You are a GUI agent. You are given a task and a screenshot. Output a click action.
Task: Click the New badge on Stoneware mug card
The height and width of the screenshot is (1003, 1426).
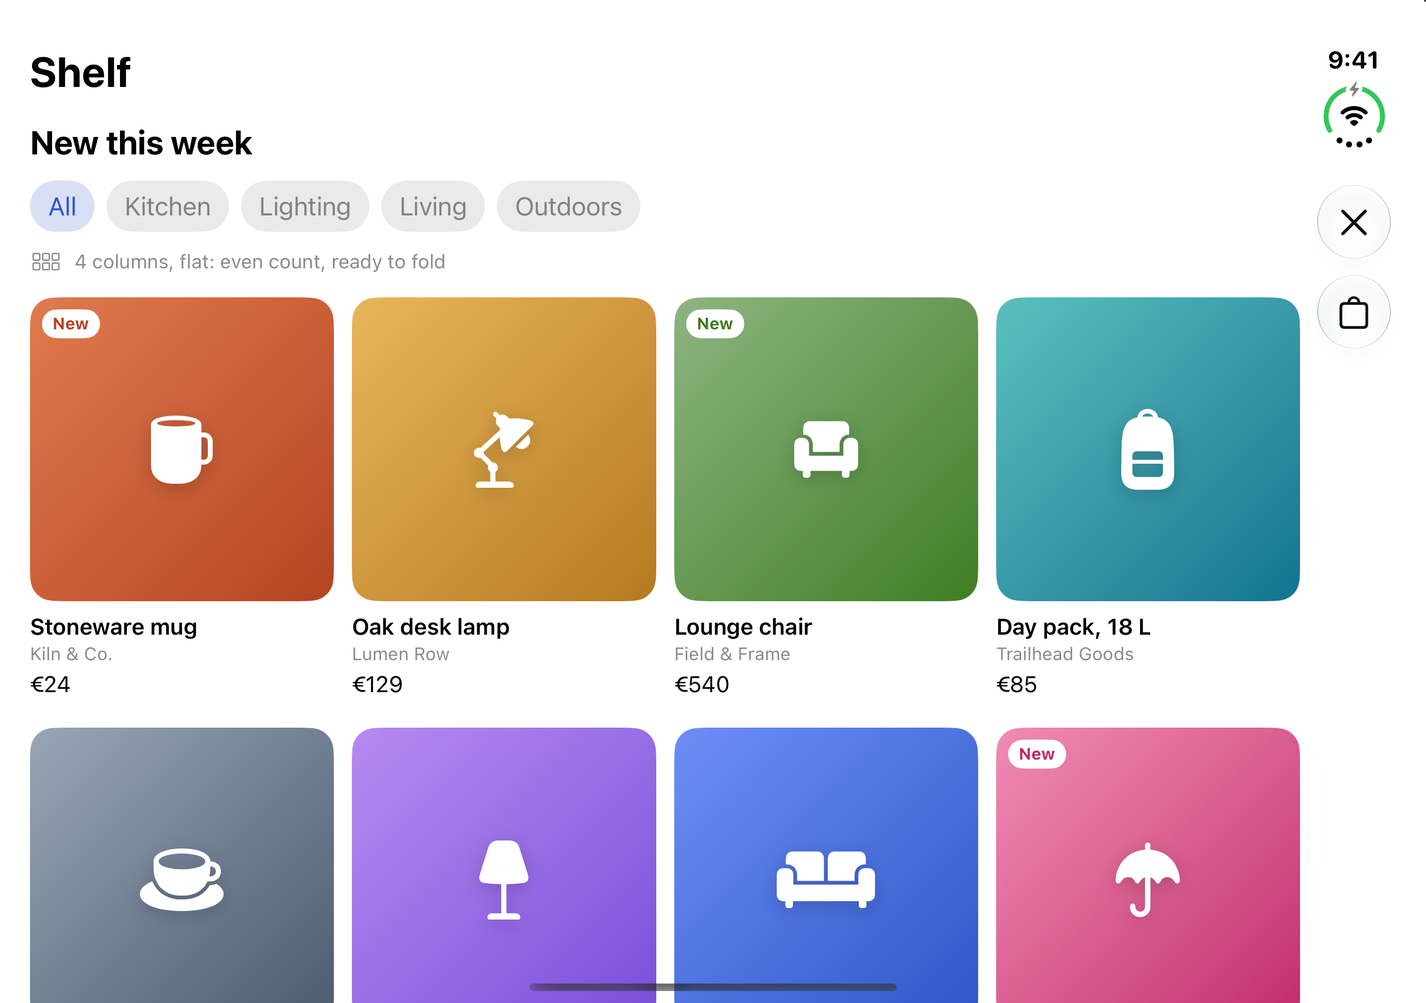click(71, 324)
